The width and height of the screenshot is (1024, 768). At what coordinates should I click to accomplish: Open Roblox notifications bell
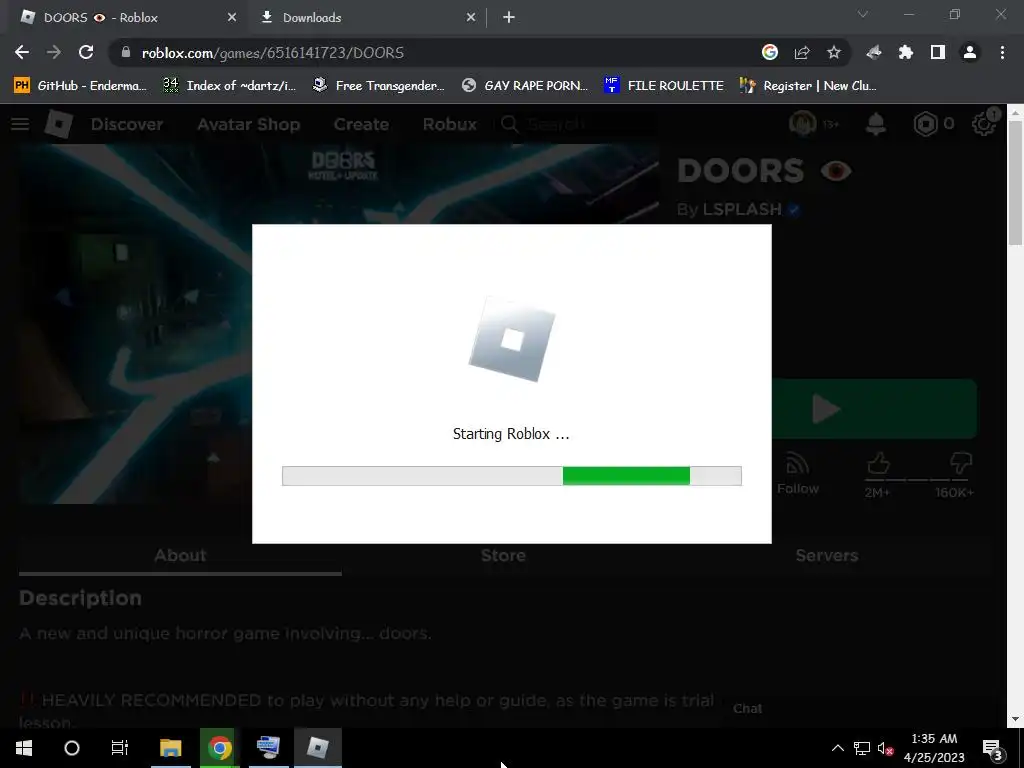point(876,123)
